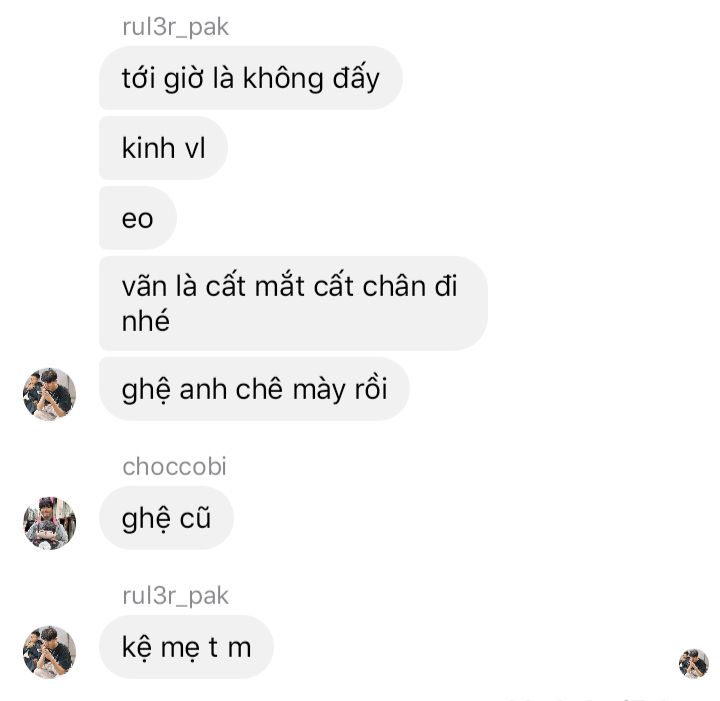Select the 'vãn là cất mắt cất chân' message
720x701 pixels.
coord(293,303)
